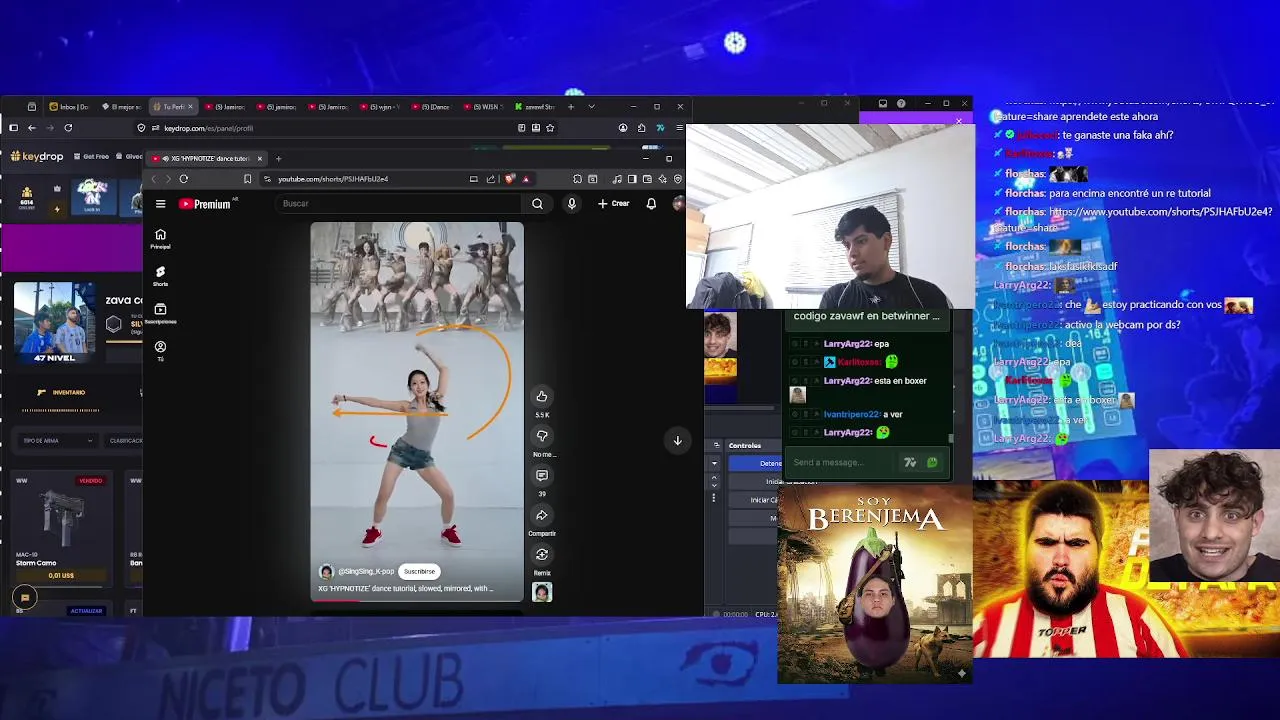Viewport: 1280px width, 720px height.
Task: Open the TIPO DE ARMA dropdown
Action: coord(58,440)
